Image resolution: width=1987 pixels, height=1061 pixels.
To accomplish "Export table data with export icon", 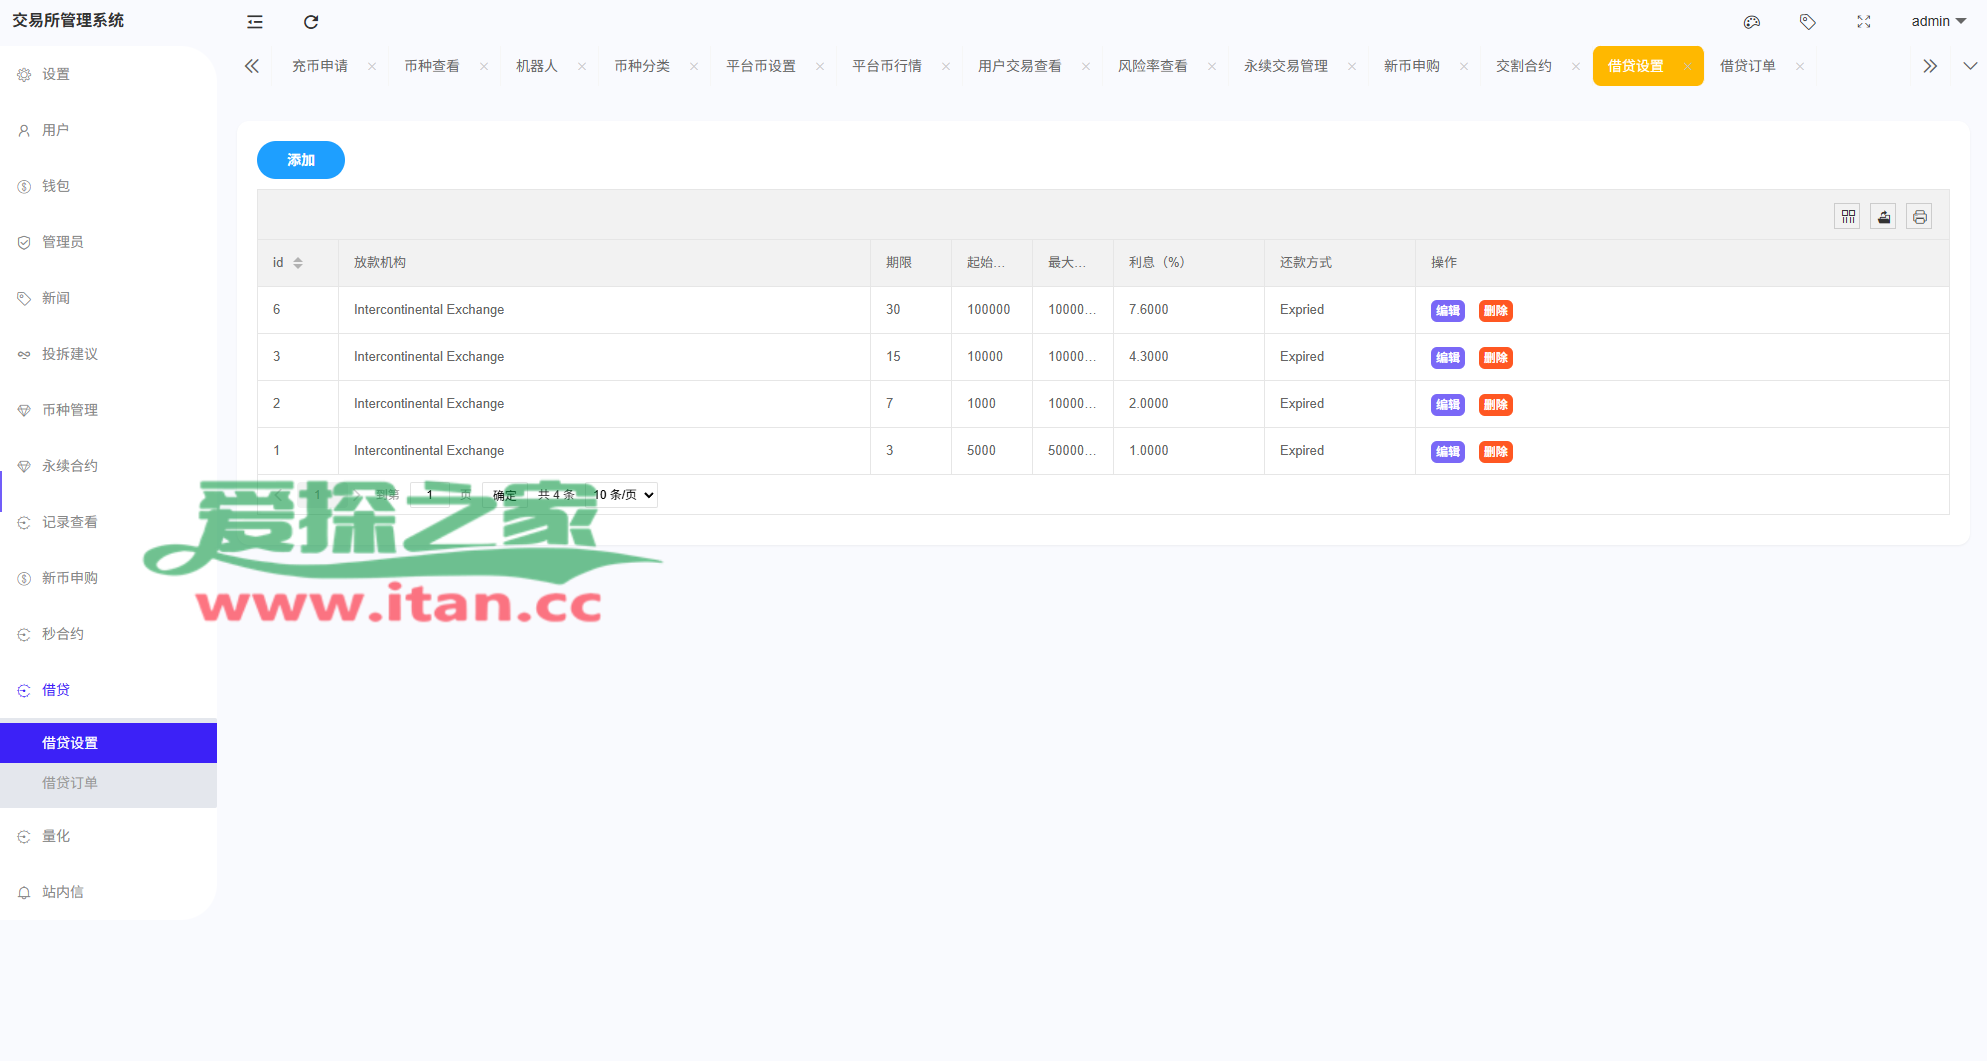I will coord(1883,217).
